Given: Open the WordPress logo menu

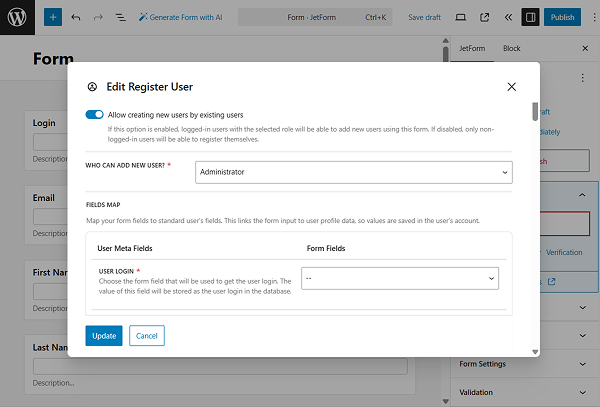Looking at the screenshot, I should tap(17, 17).
